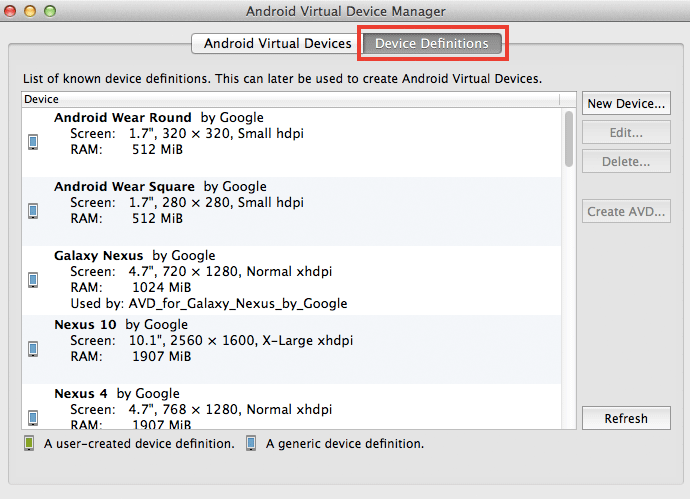
Task: Click the Galaxy Nexus device icon
Action: (33, 280)
